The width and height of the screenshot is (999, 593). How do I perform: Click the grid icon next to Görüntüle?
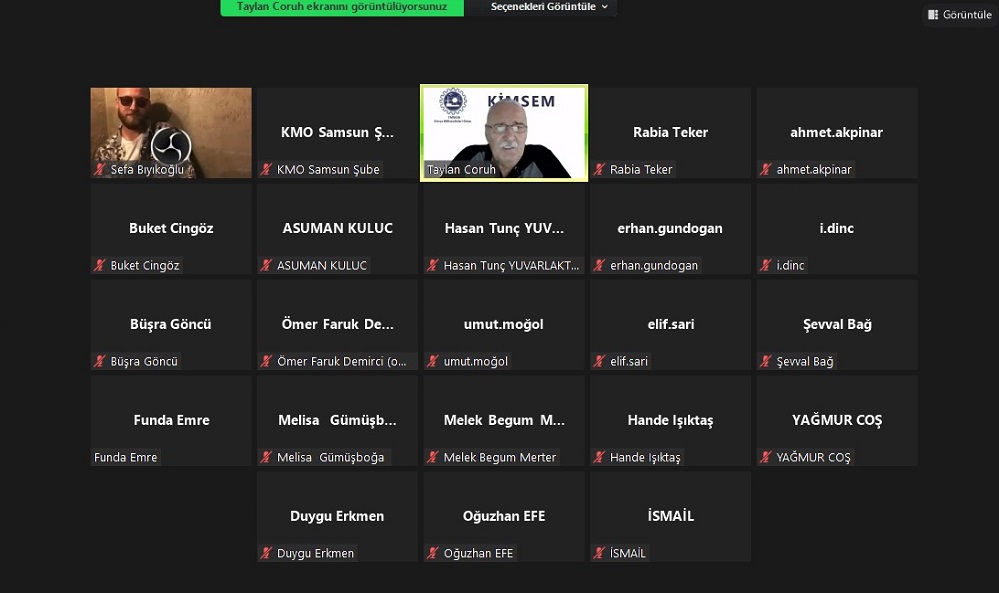[x=933, y=15]
